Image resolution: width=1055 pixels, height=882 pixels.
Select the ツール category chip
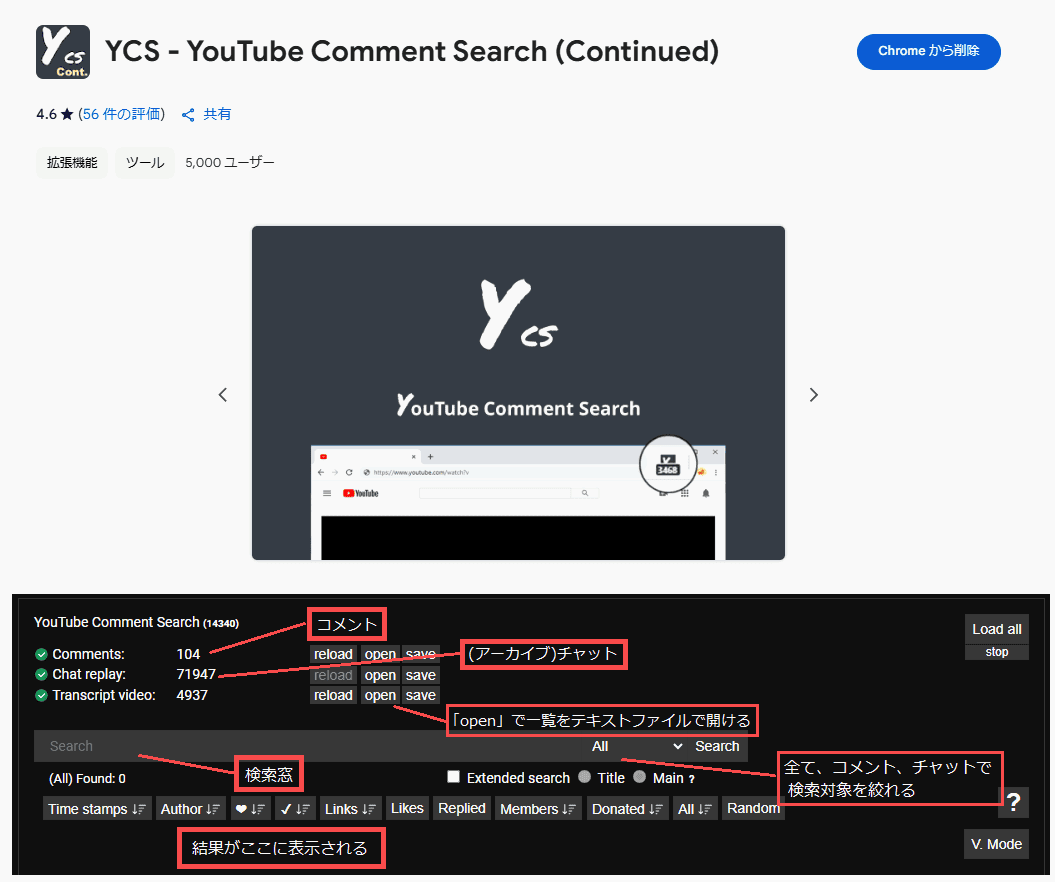coord(145,163)
